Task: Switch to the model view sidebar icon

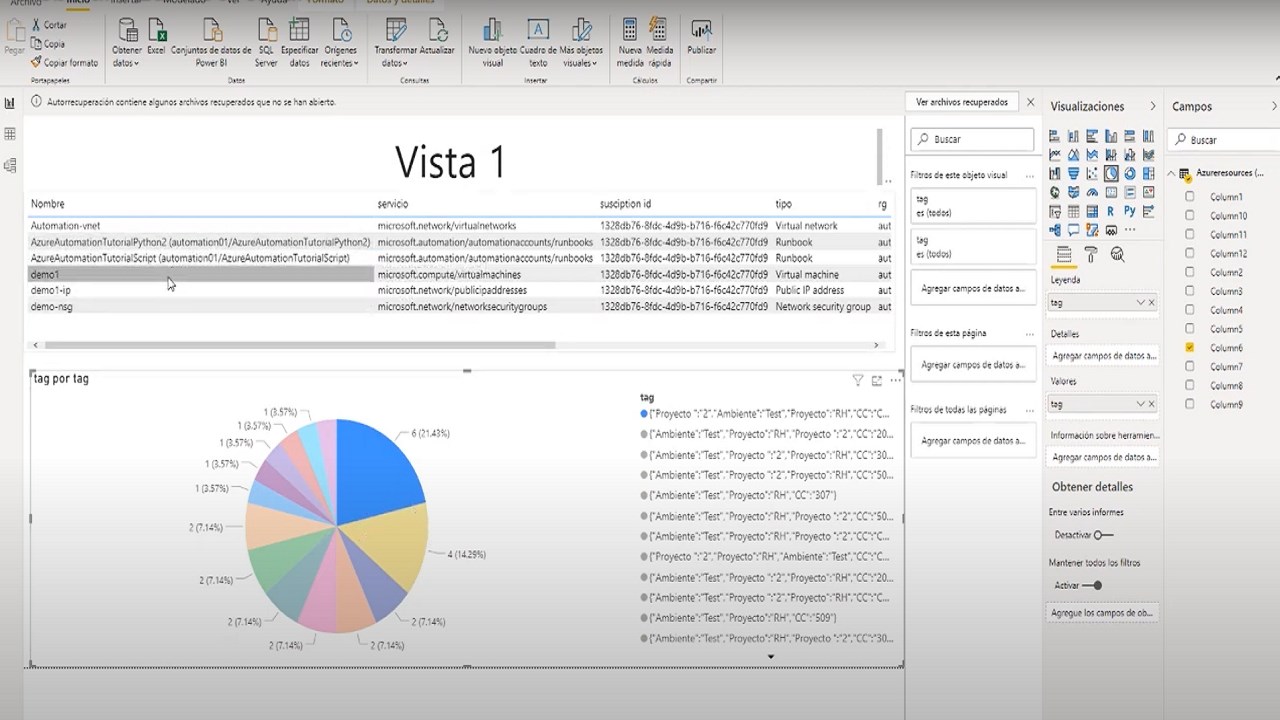Action: coord(10,165)
